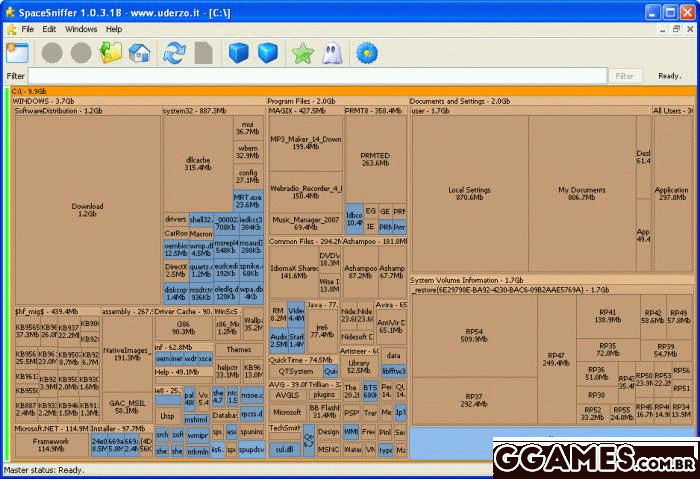Click the Master Rescan refresh arrows icon
The width and height of the screenshot is (700, 479).
pyautogui.click(x=175, y=52)
